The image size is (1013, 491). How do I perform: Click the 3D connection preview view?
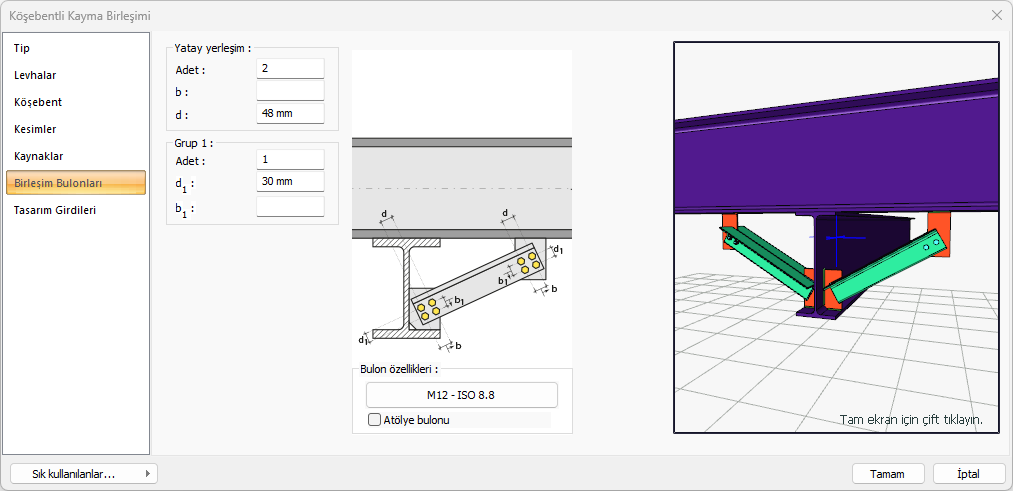(837, 237)
